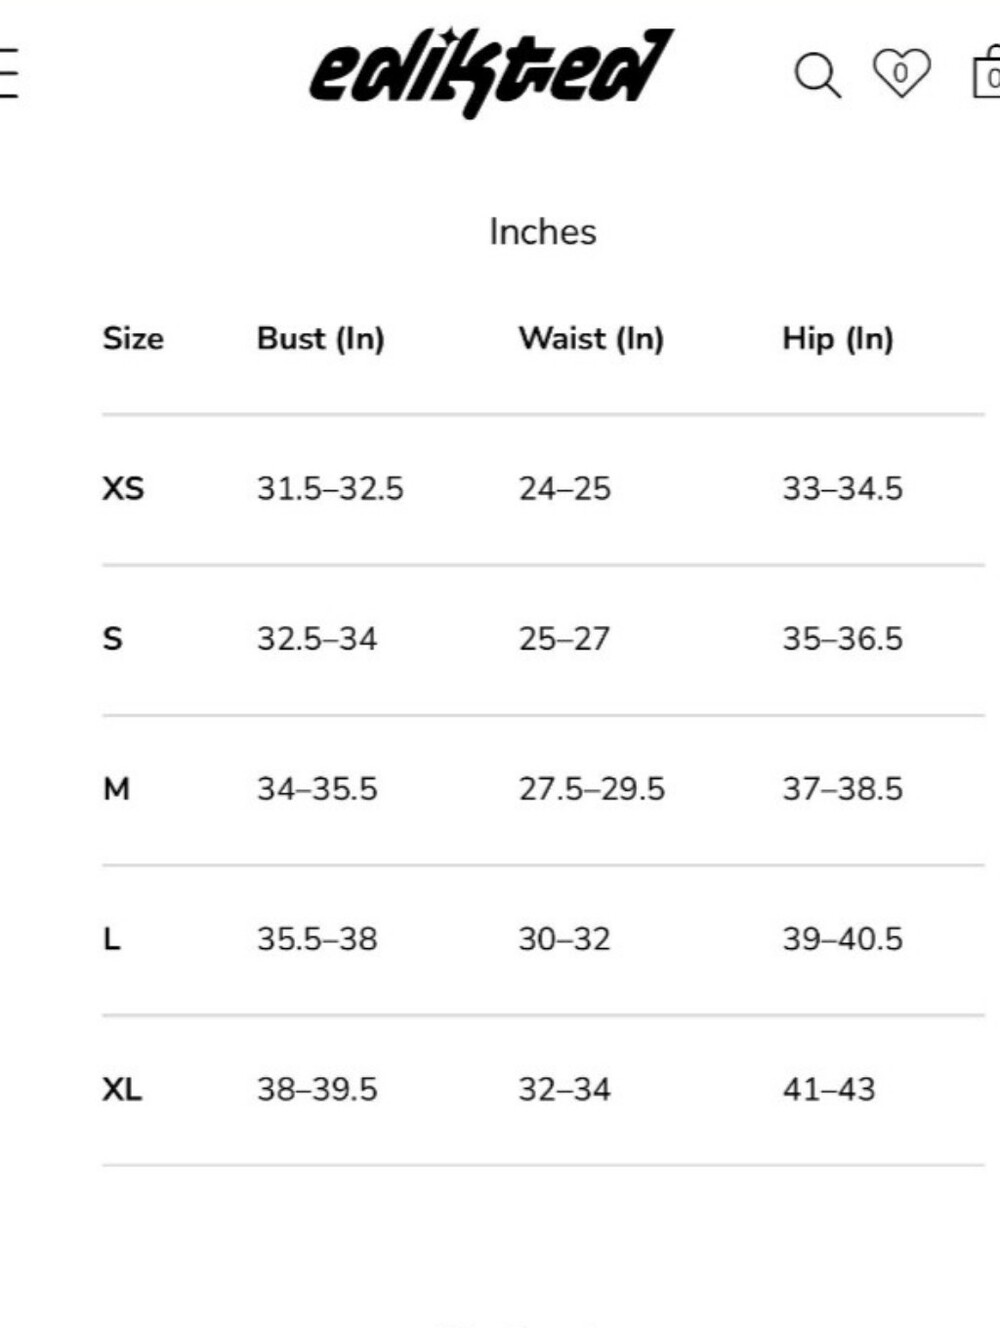The height and width of the screenshot is (1328, 1000).
Task: Open the wishlist heart icon
Action: (901, 73)
